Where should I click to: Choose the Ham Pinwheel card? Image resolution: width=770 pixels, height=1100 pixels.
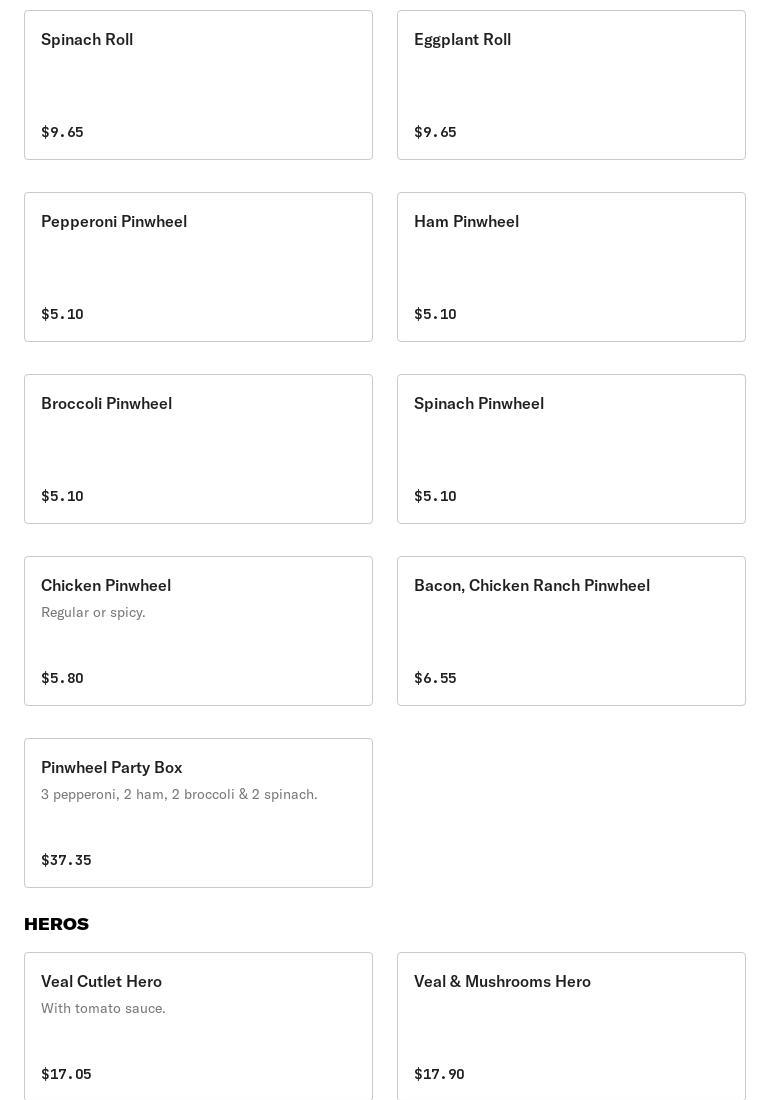[571, 267]
